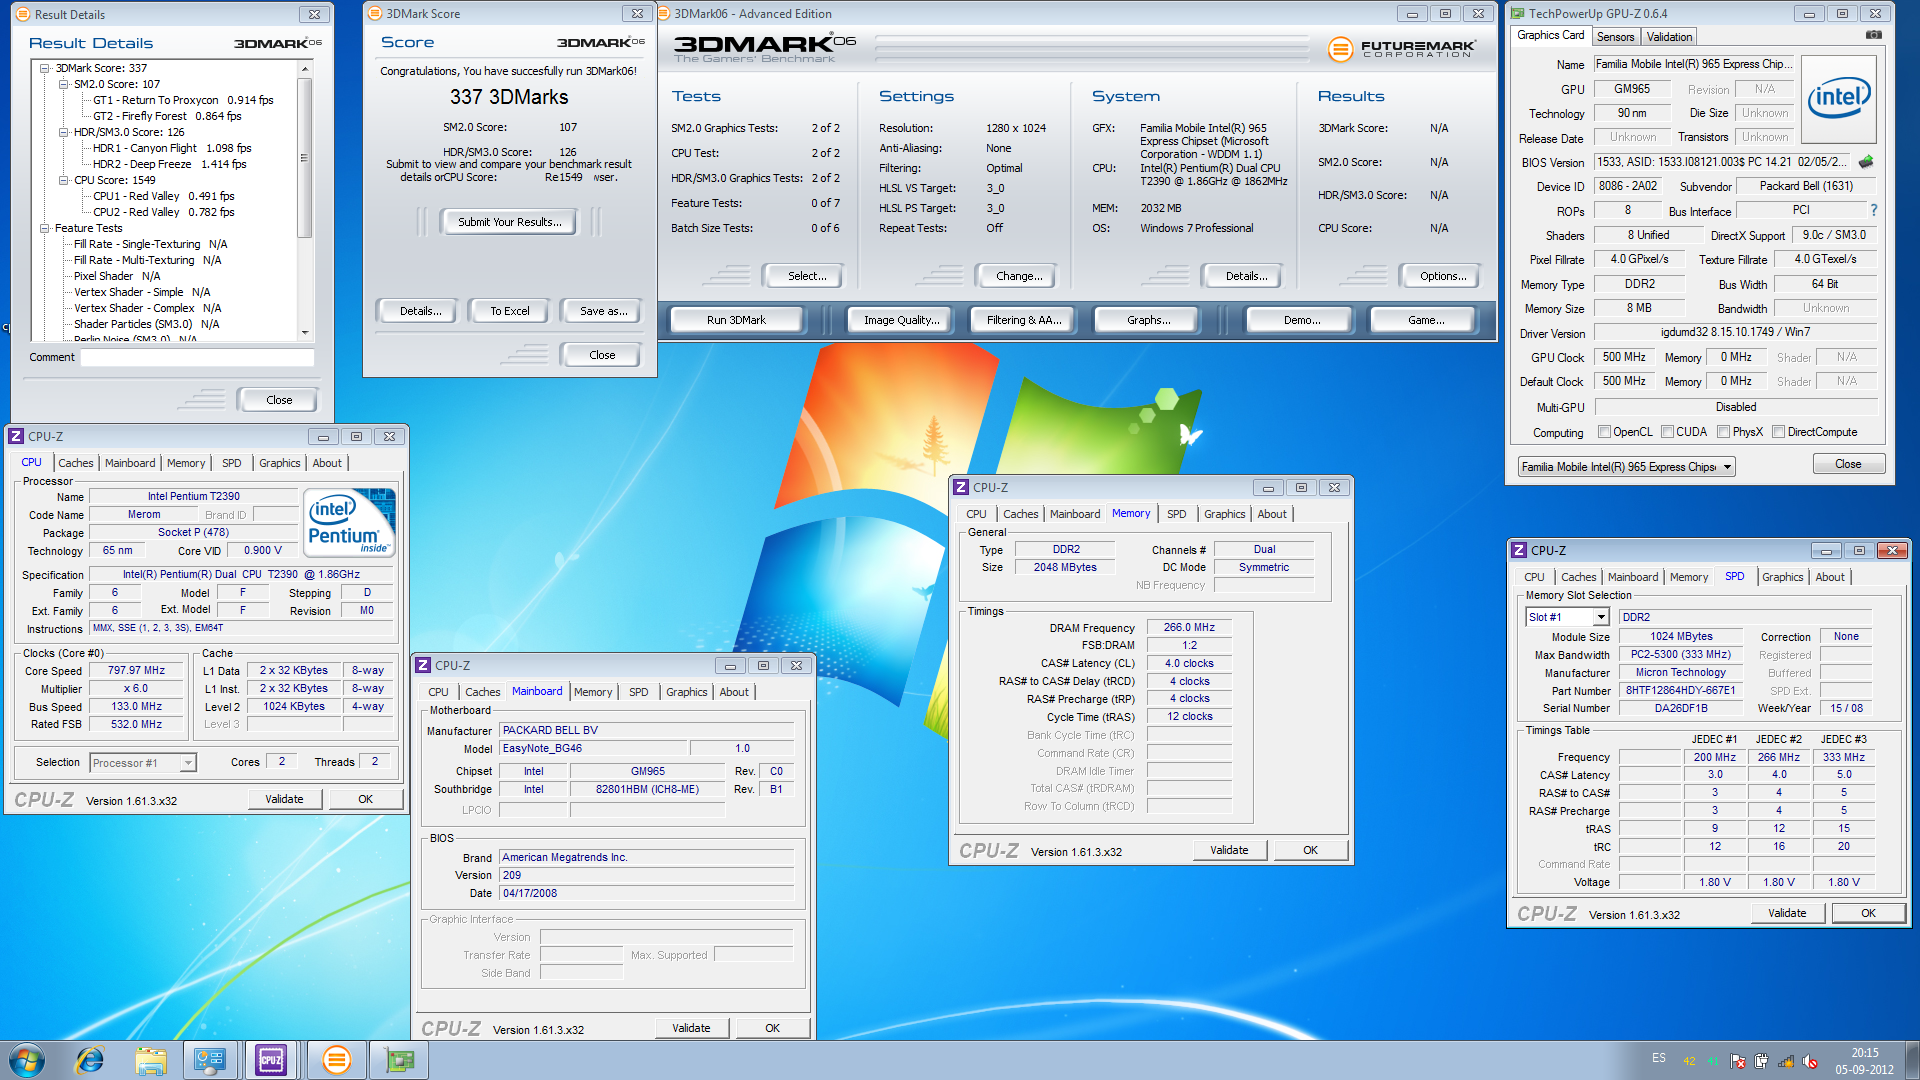This screenshot has width=1920, height=1080.
Task: Click the GPU-Z taskbar icon
Action: point(400,1060)
